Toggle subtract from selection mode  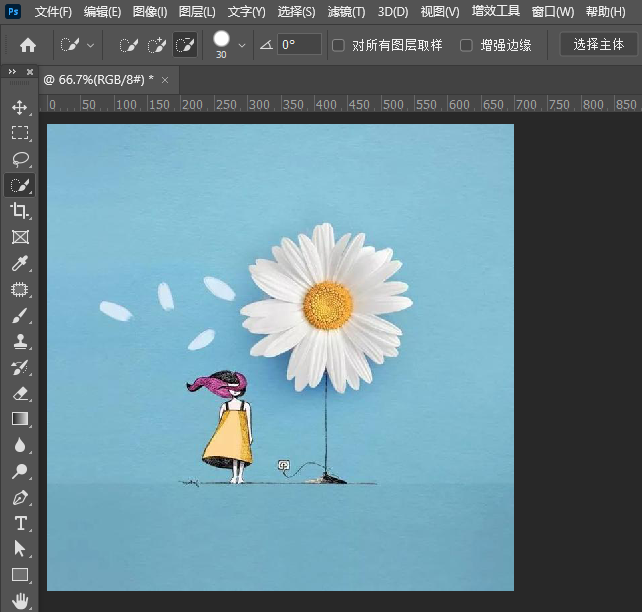point(185,45)
